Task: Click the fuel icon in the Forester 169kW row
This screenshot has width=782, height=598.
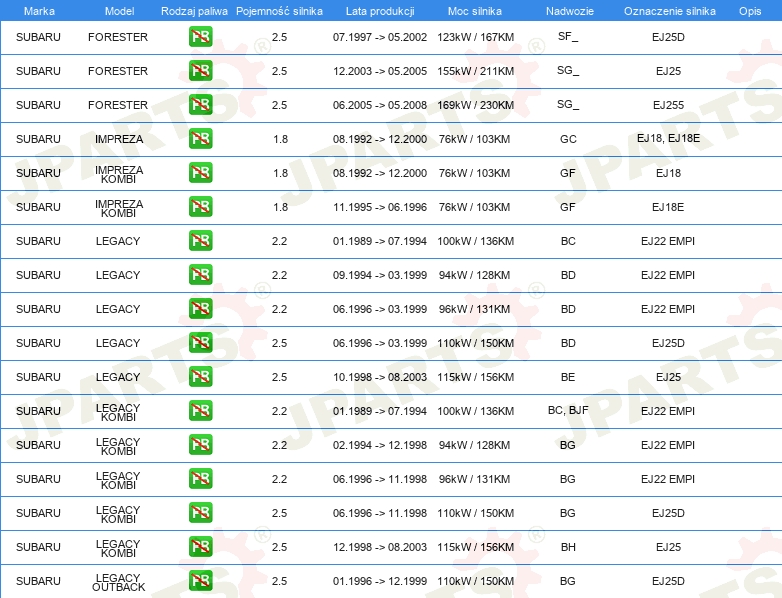Action: click(x=200, y=105)
